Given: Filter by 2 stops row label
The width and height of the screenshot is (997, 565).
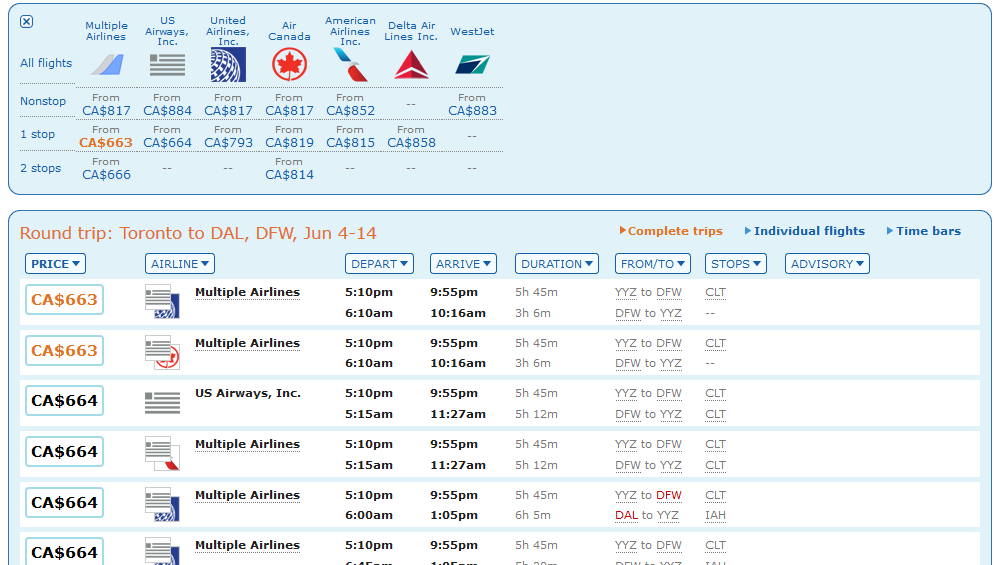Looking at the screenshot, I should tap(41, 168).
